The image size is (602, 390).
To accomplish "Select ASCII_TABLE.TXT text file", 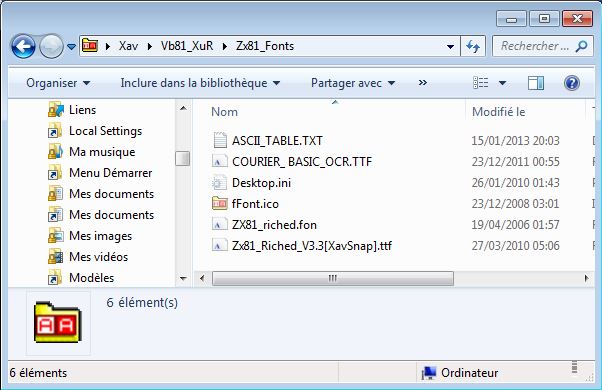I will point(277,140).
